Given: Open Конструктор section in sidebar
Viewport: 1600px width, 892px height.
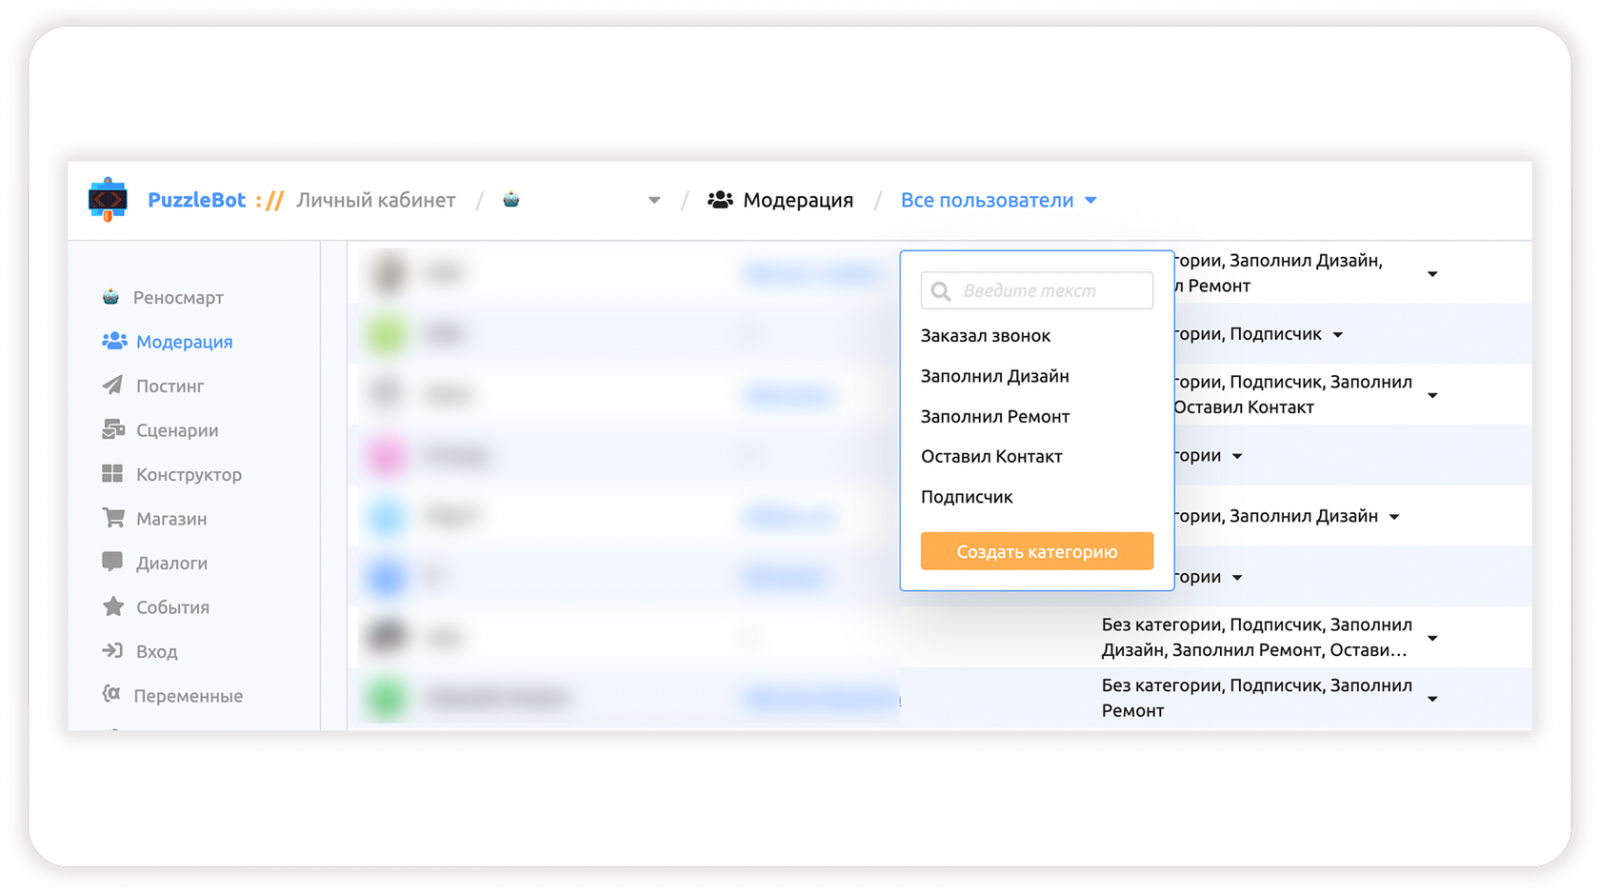Looking at the screenshot, I should click(189, 475).
